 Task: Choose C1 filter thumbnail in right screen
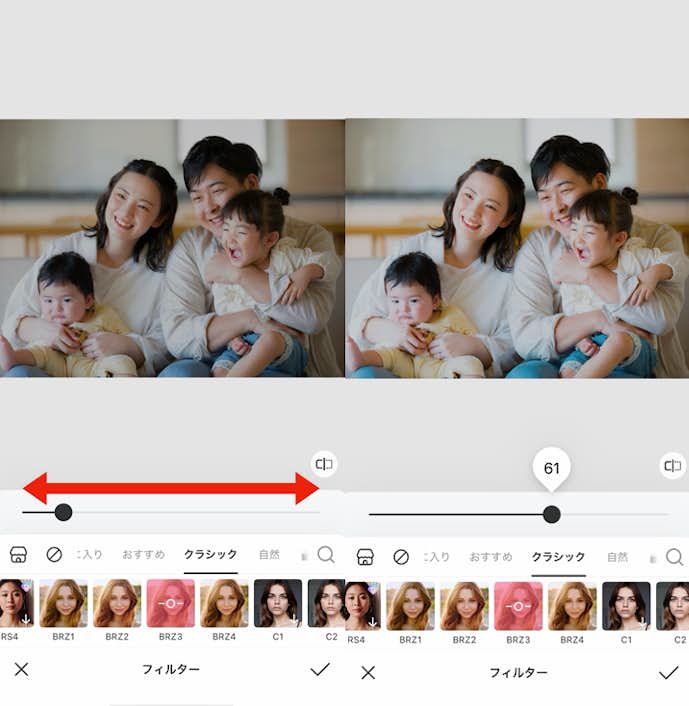point(626,606)
